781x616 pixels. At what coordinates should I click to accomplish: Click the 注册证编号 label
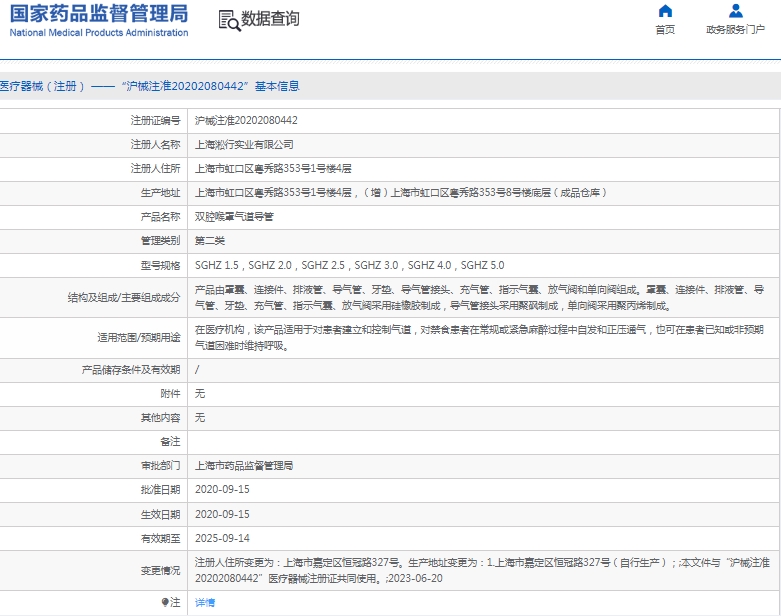click(155, 121)
